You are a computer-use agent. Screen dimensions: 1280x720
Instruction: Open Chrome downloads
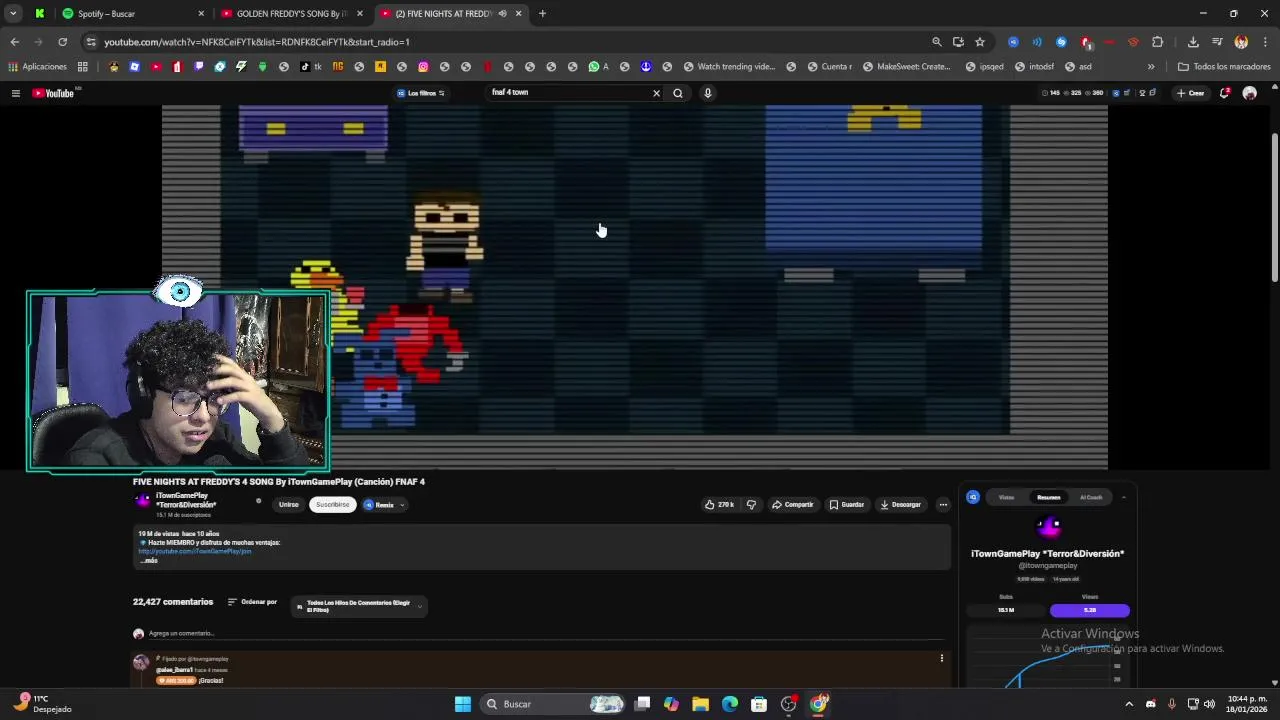coord(1193,42)
